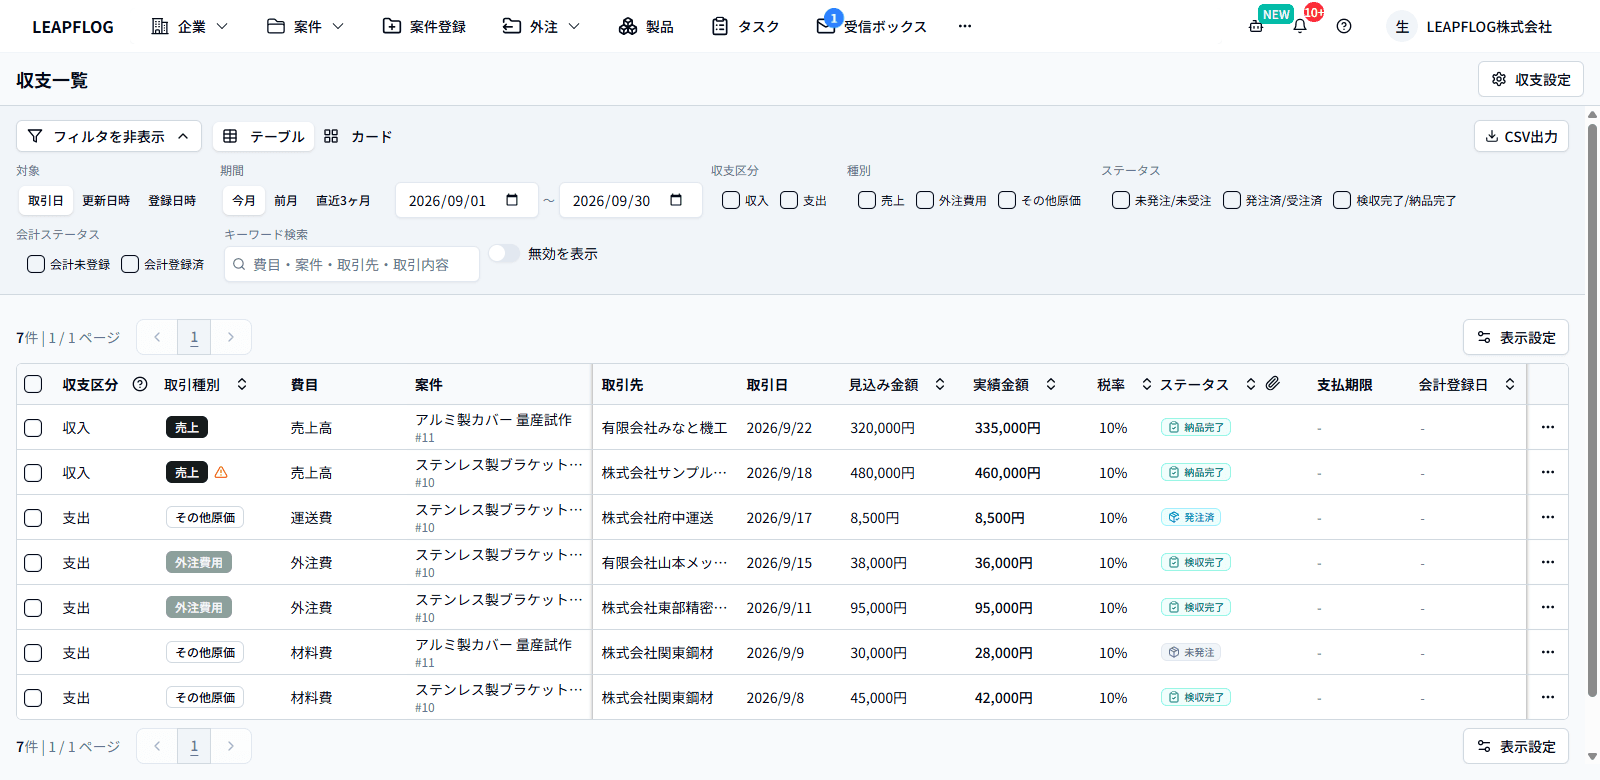Viewport: 1600px width, 780px height.
Task: Open notifications bell with 10+ badge
Action: (1300, 27)
